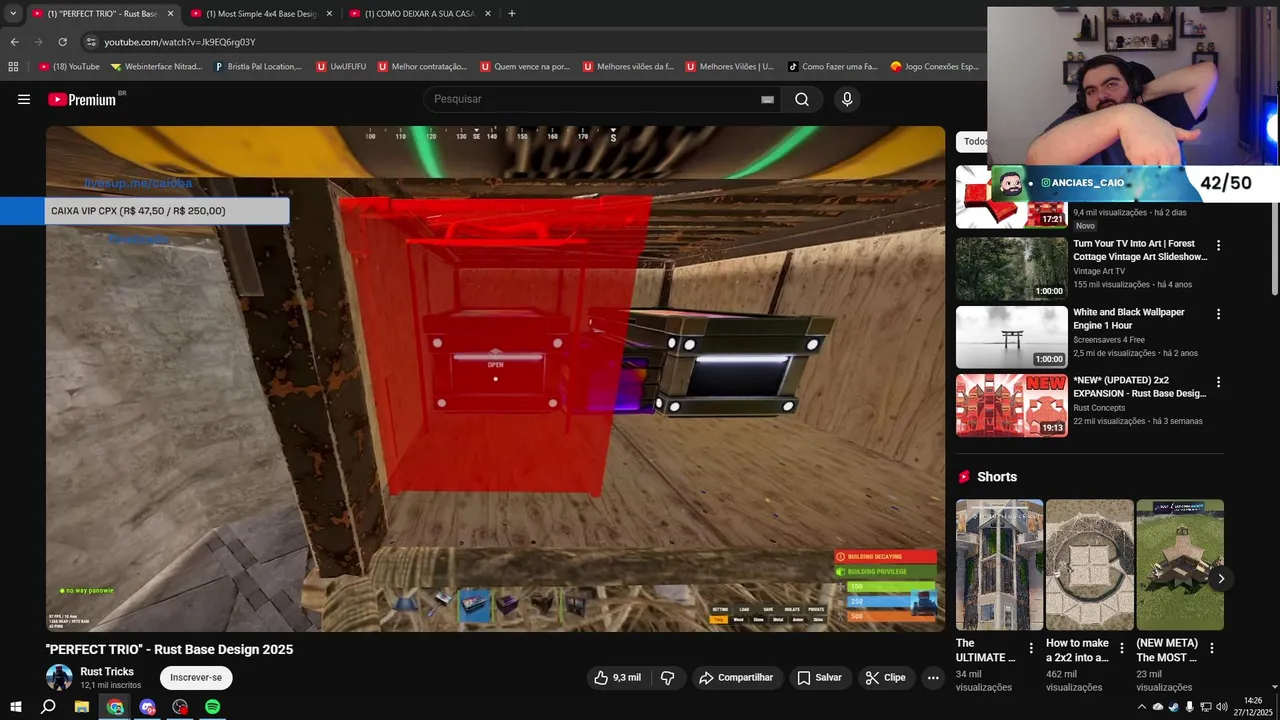
Task: Create a clip with the Clipe button
Action: (885, 677)
